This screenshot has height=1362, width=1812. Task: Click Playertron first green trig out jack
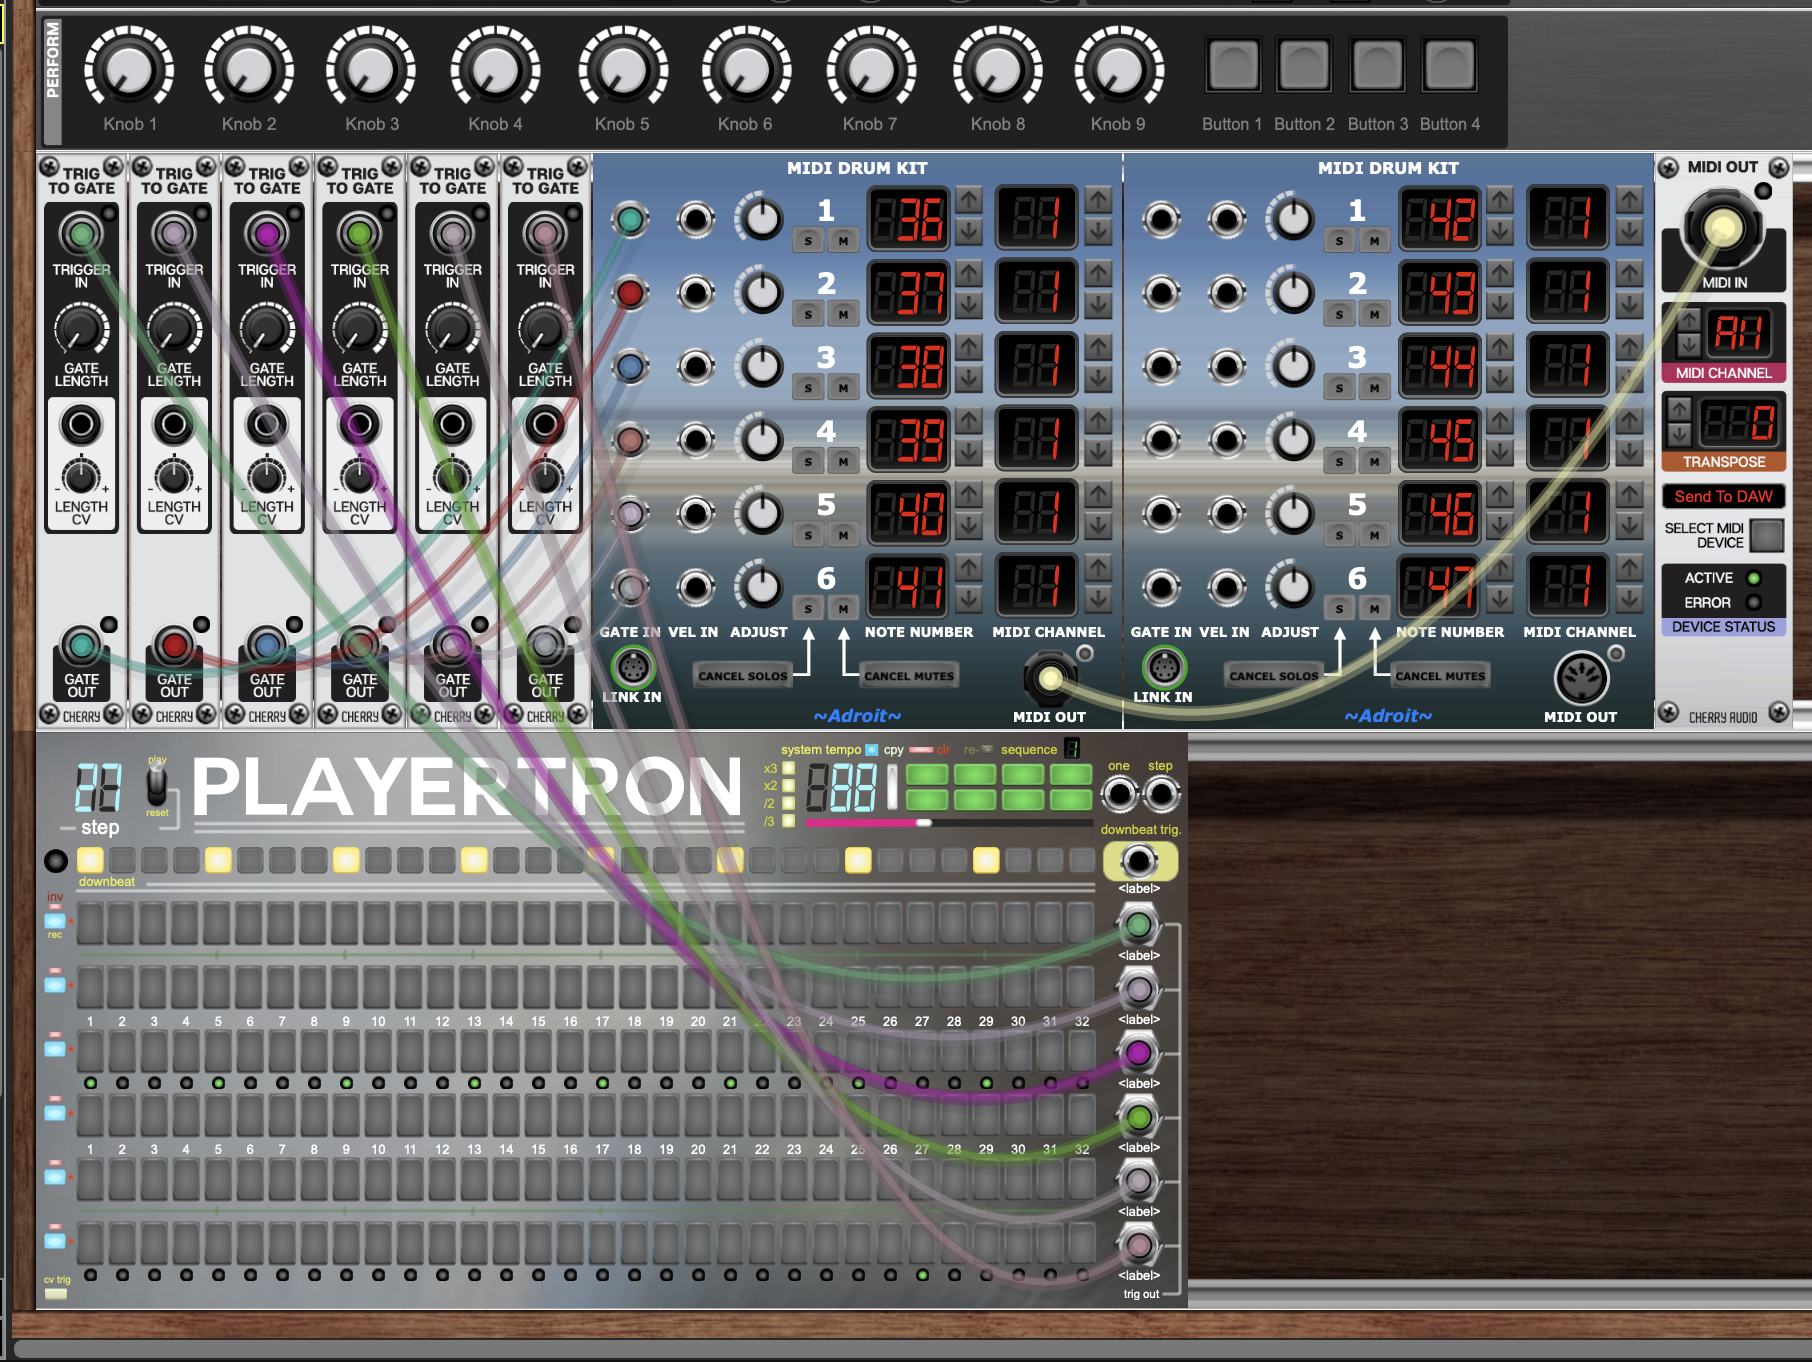click(1138, 925)
